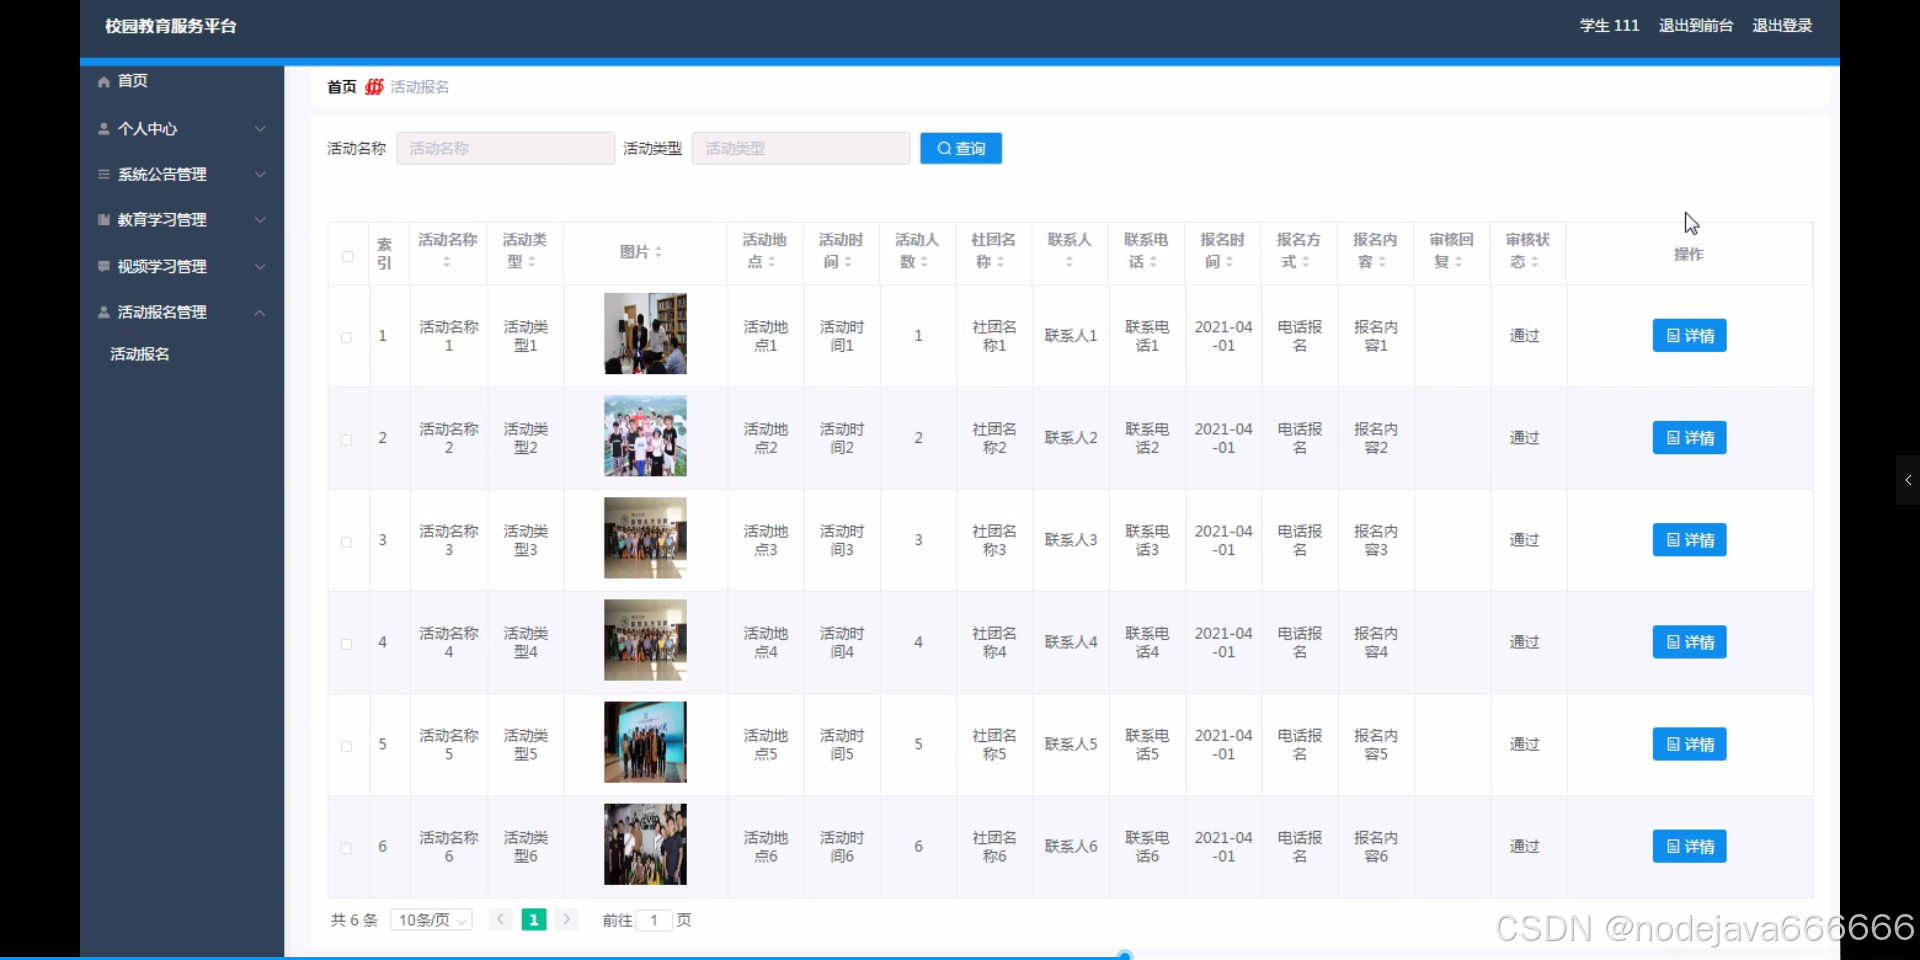Go to previous page arrow in pagination
The width and height of the screenshot is (1920, 960).
click(501, 919)
